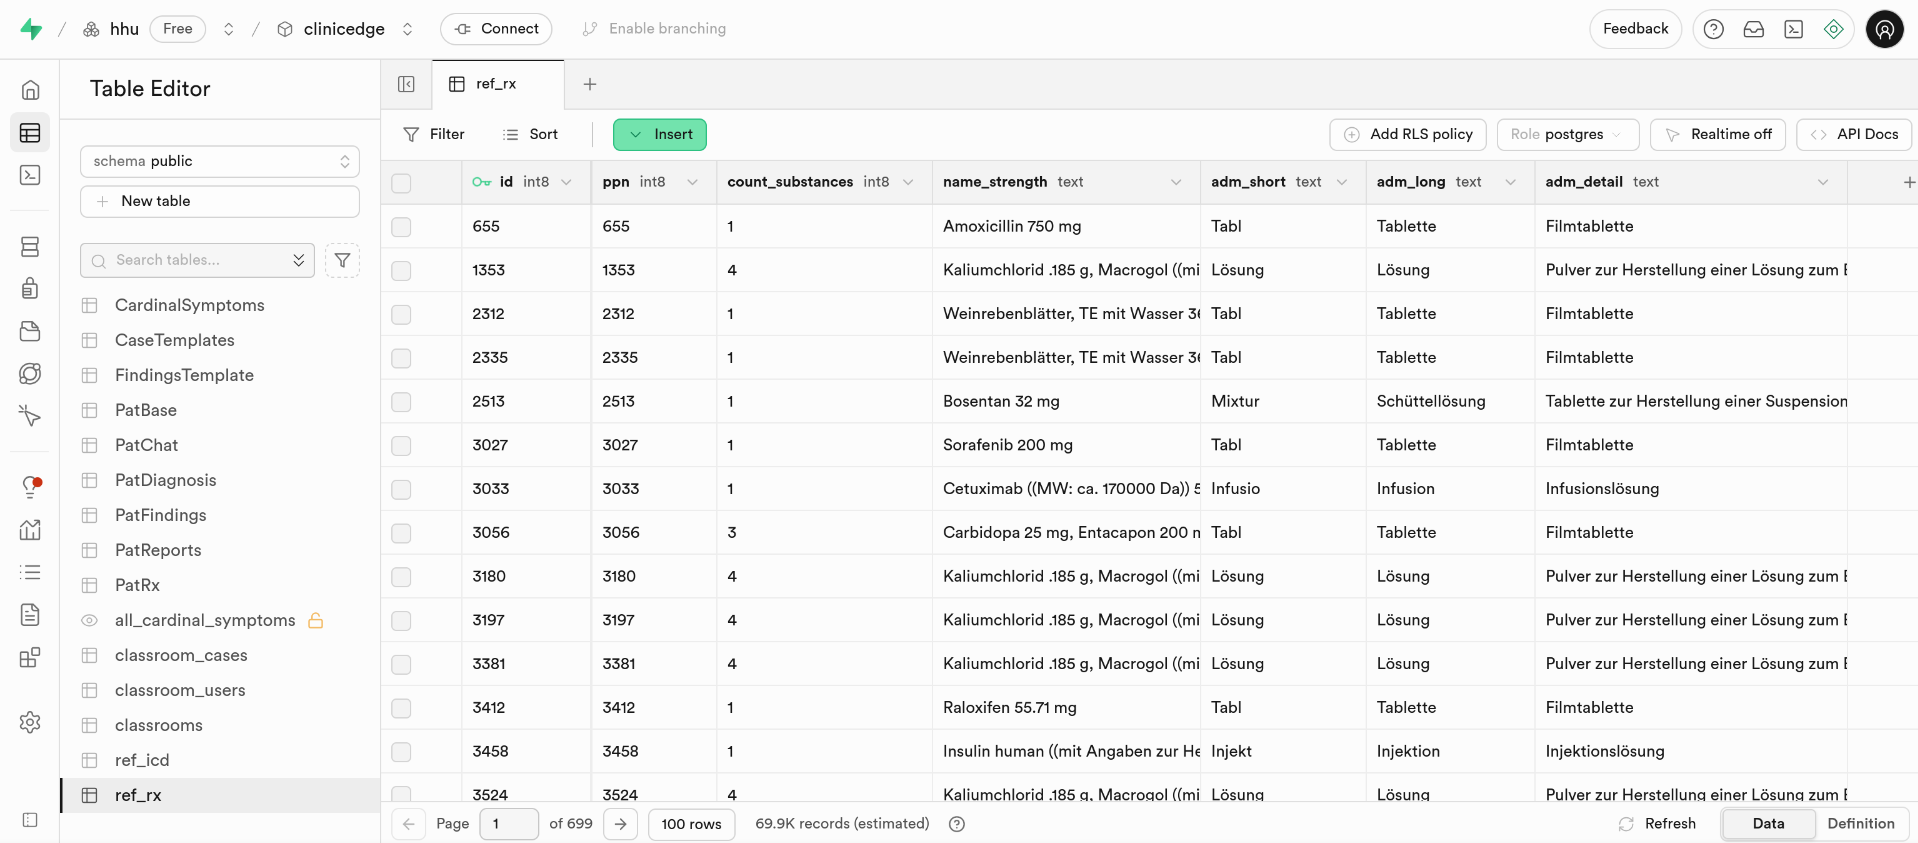Select the row with id 655
1918x843 pixels.
401,227
